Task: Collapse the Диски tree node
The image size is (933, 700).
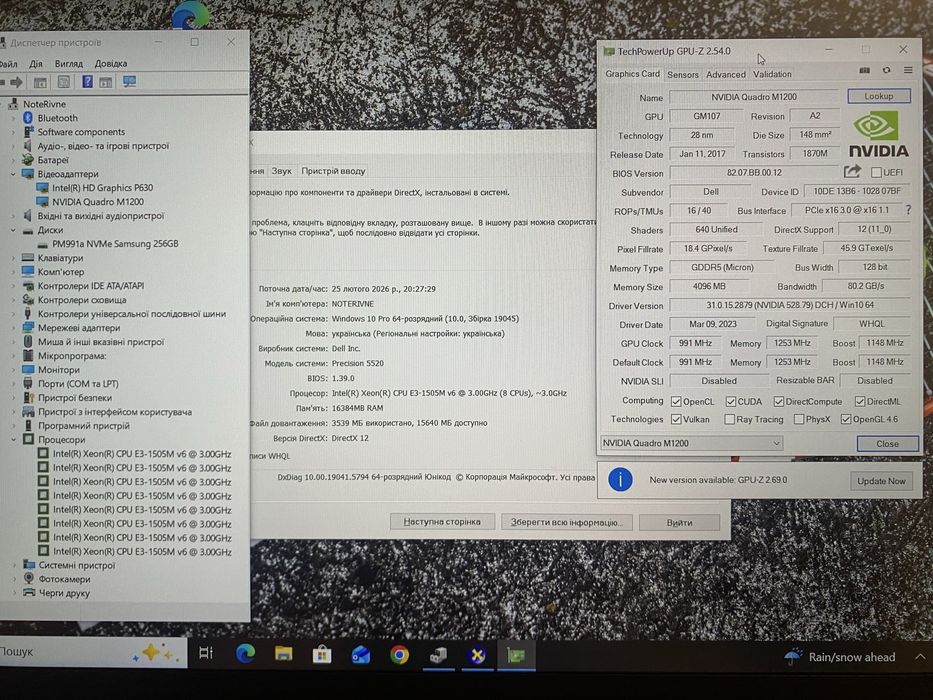Action: [x=13, y=230]
